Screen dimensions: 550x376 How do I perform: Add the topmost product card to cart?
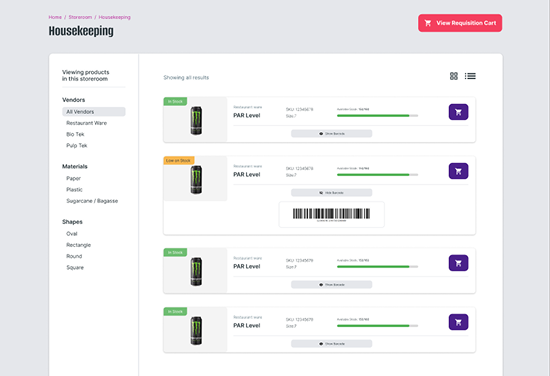458,112
